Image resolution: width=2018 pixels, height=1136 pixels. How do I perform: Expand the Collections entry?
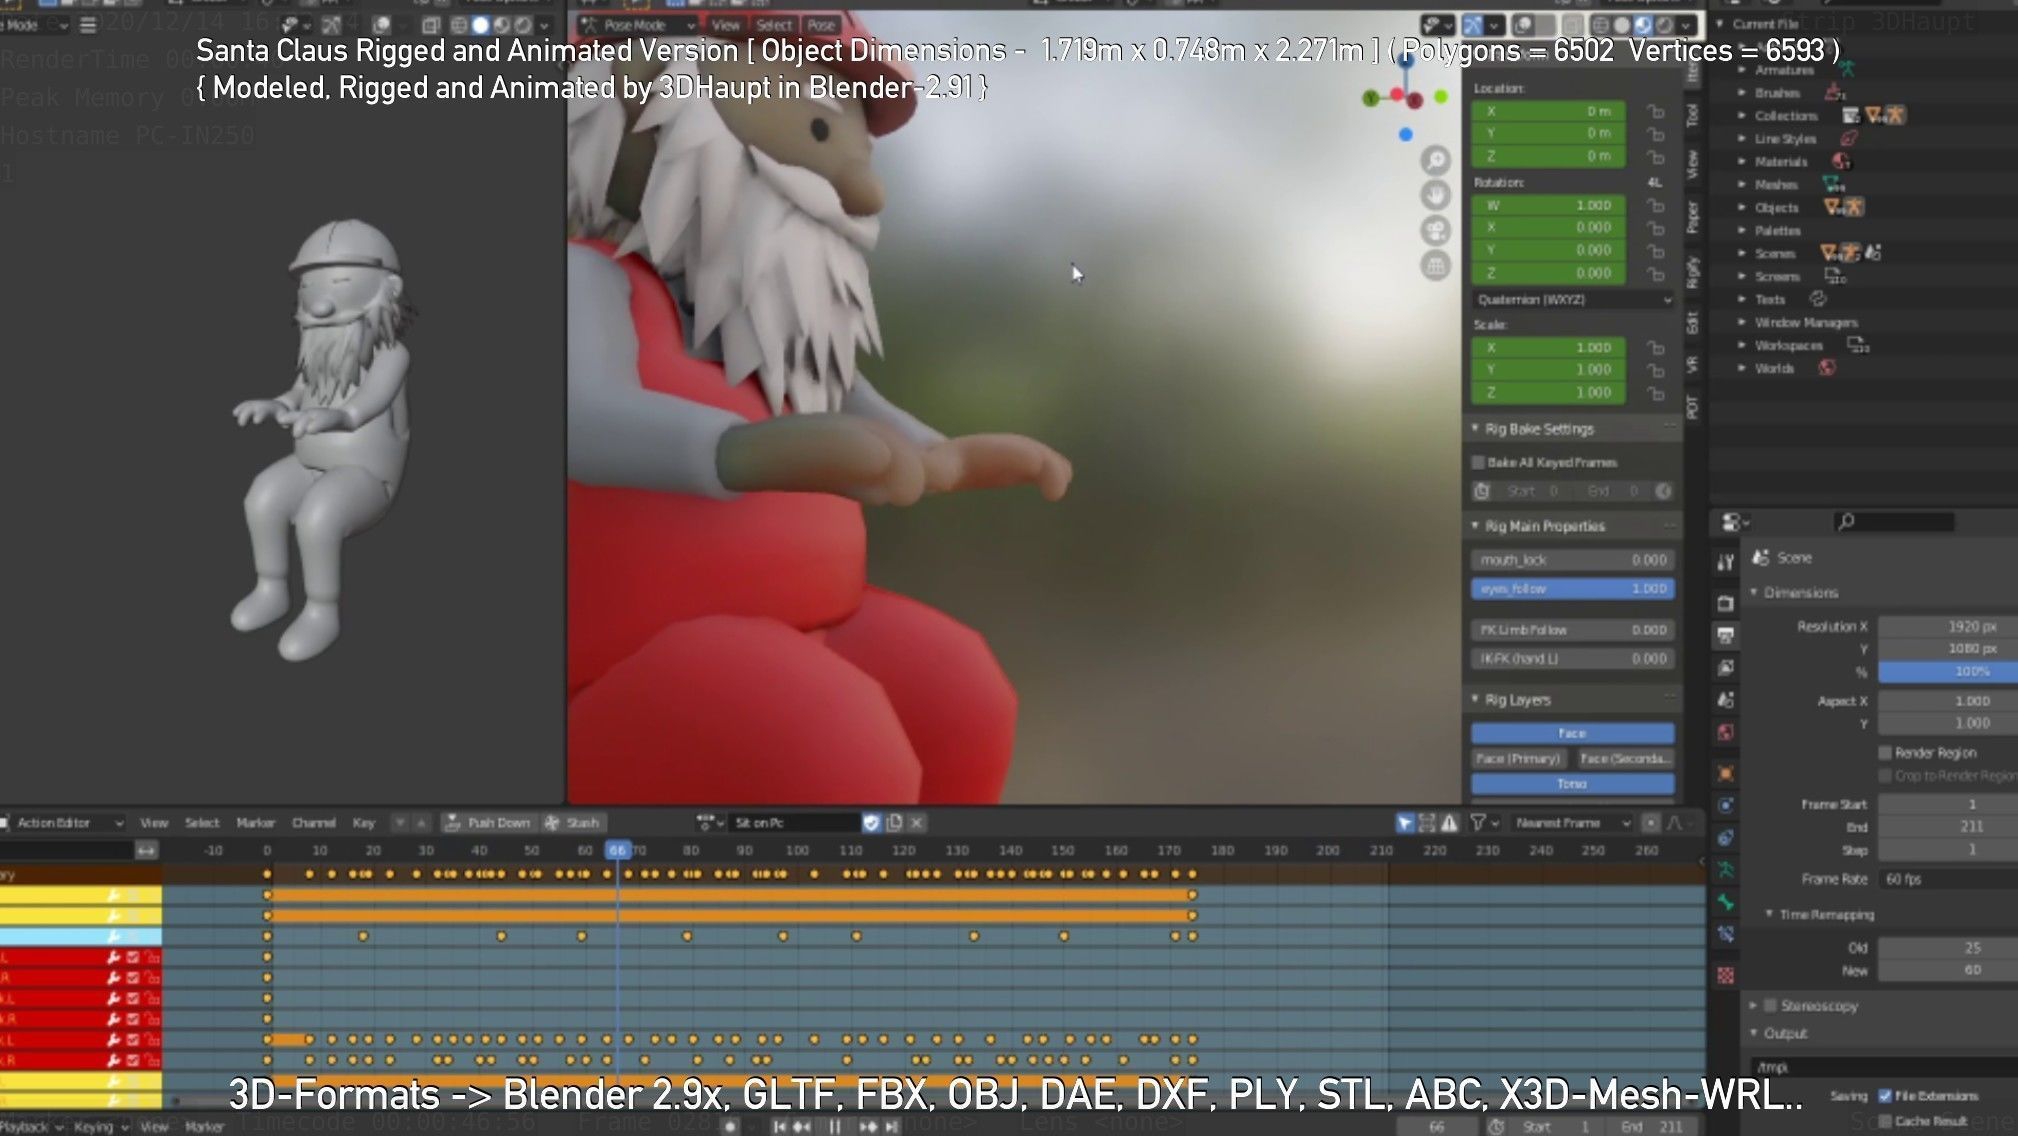point(1742,115)
